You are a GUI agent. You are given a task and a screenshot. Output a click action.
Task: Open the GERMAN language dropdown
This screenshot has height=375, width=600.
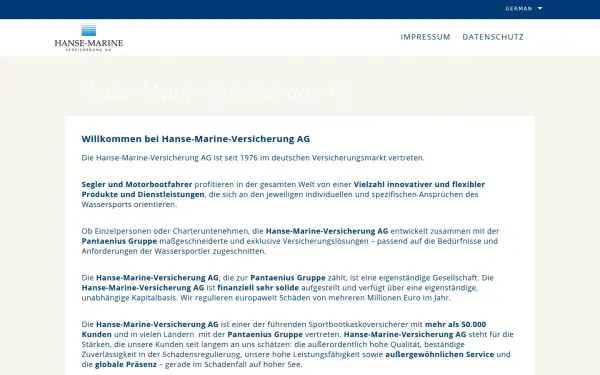point(523,8)
